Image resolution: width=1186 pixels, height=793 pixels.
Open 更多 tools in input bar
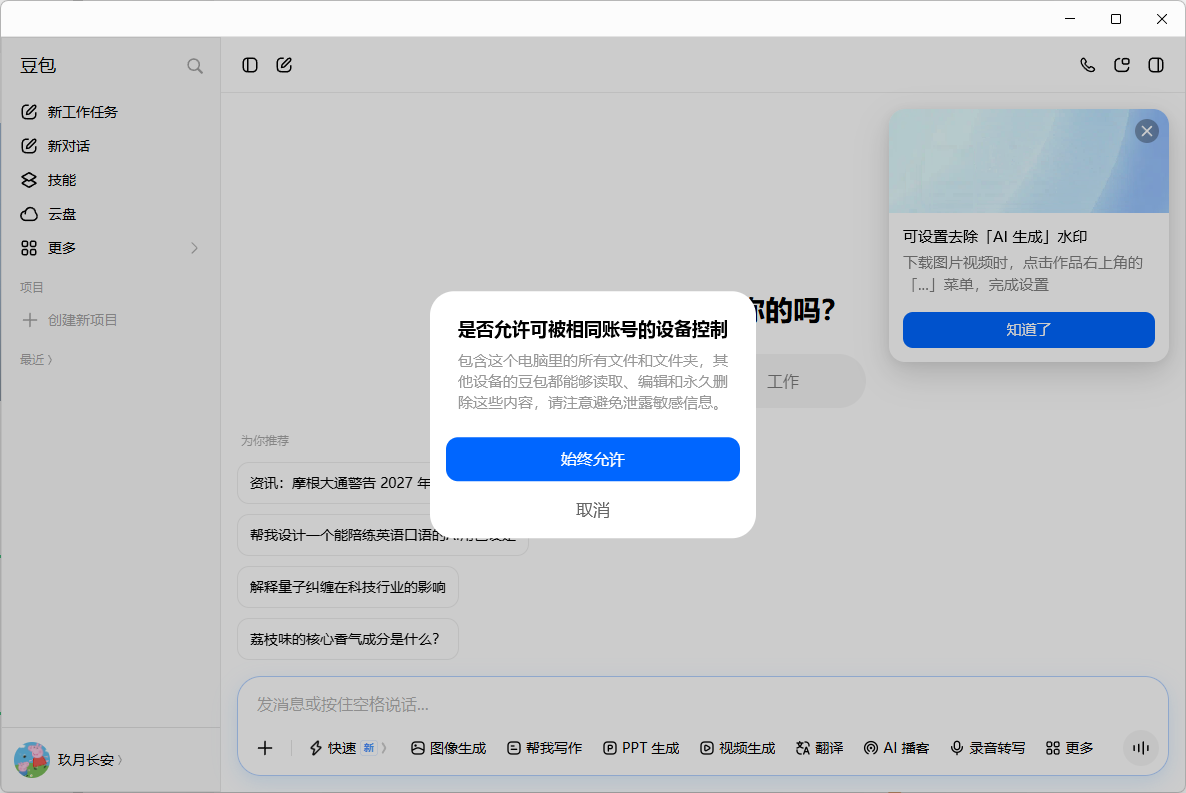[x=1070, y=748]
